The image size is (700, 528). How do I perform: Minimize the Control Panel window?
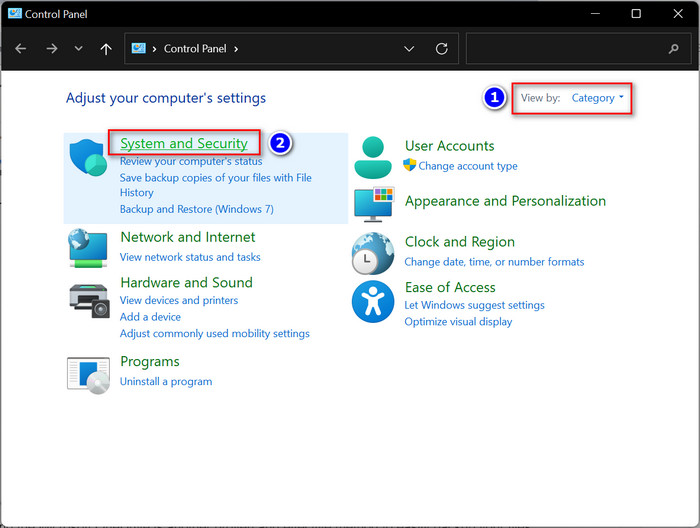(595, 13)
